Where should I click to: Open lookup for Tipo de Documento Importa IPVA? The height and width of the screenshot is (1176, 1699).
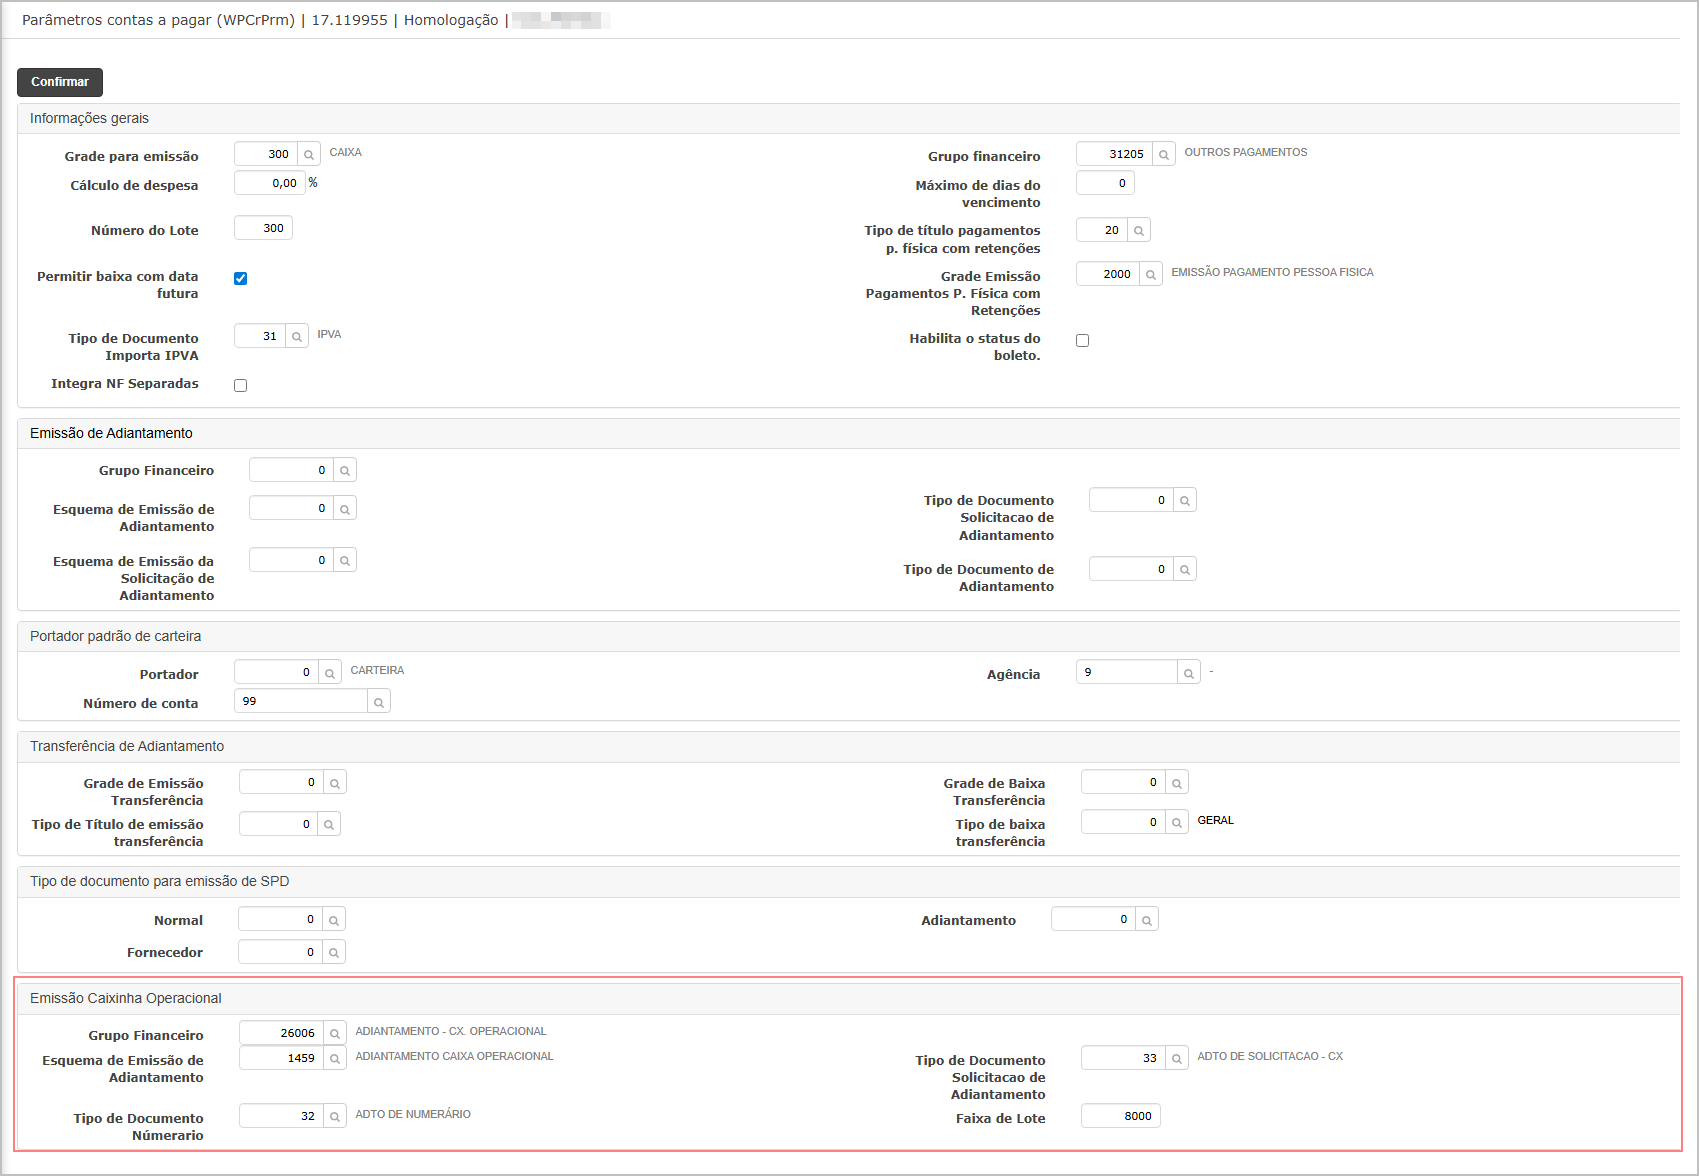coord(297,336)
